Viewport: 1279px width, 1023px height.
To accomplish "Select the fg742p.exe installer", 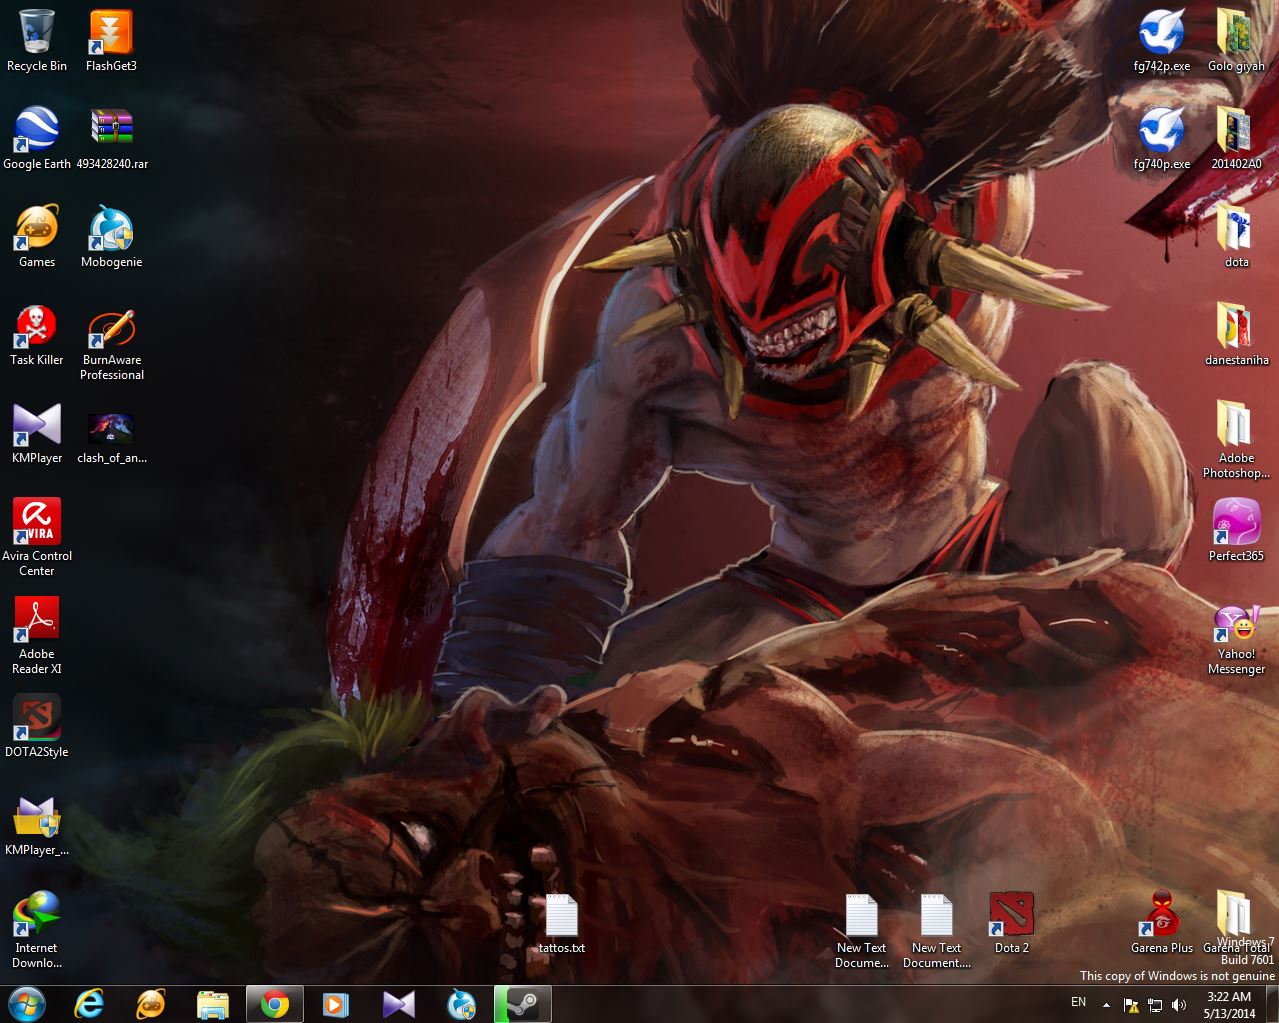I will [x=1161, y=41].
